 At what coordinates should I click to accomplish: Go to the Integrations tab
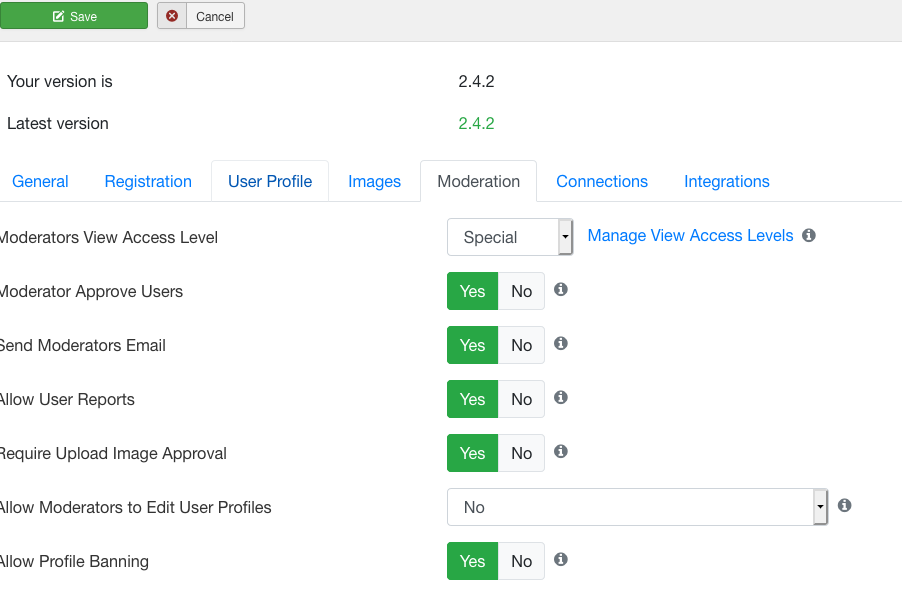(x=727, y=181)
